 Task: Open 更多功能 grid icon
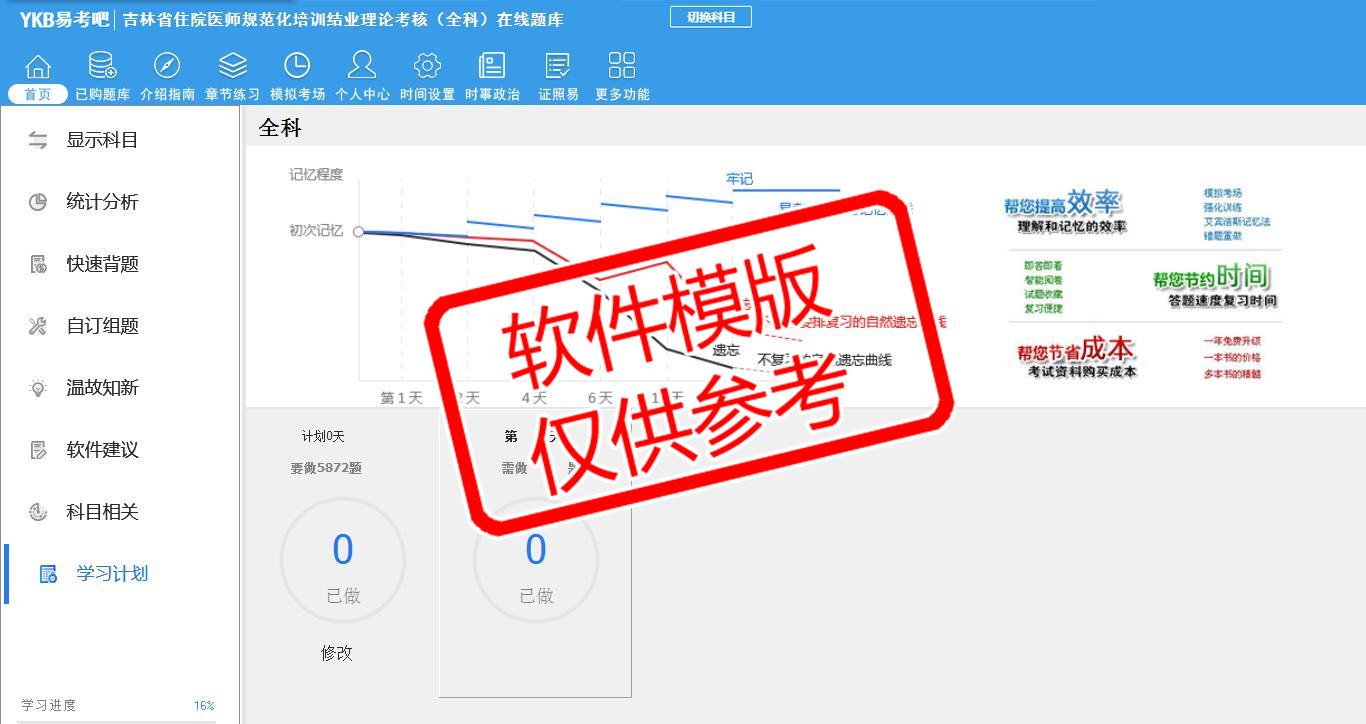point(622,67)
